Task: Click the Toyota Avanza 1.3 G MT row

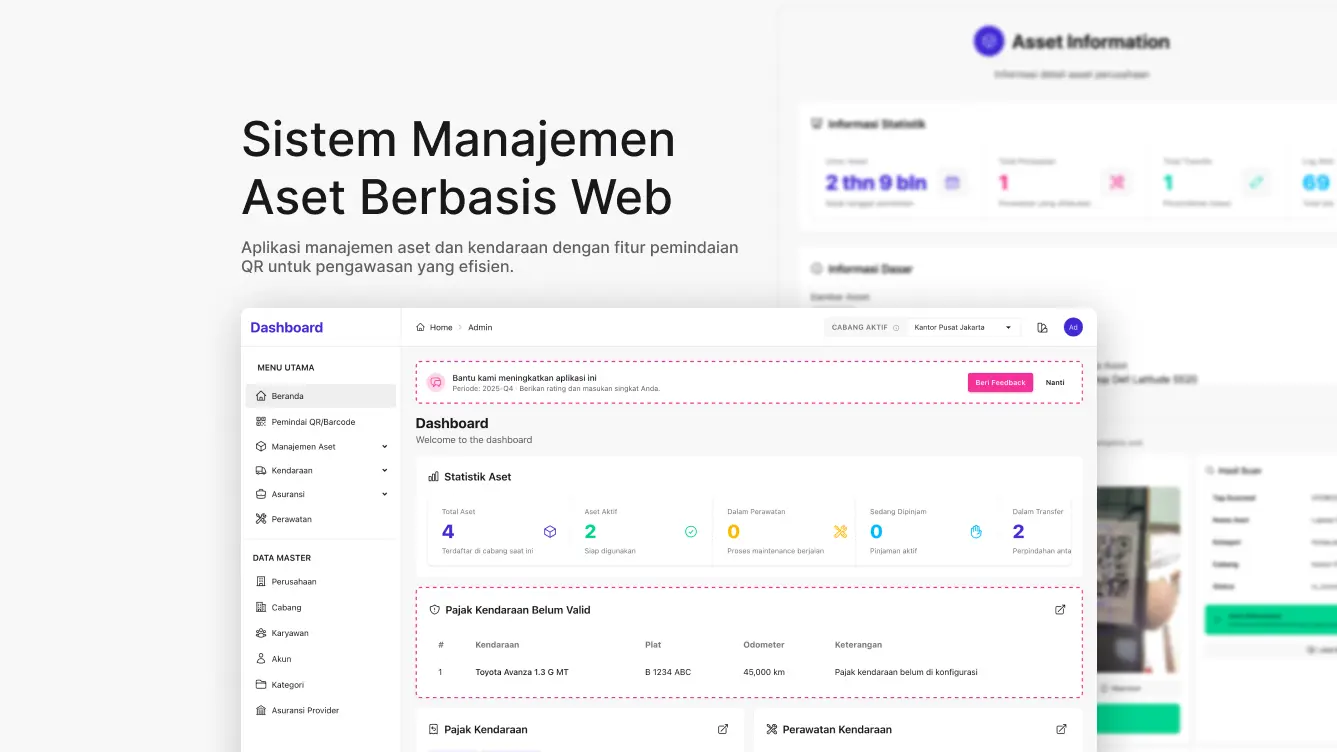Action: point(521,672)
